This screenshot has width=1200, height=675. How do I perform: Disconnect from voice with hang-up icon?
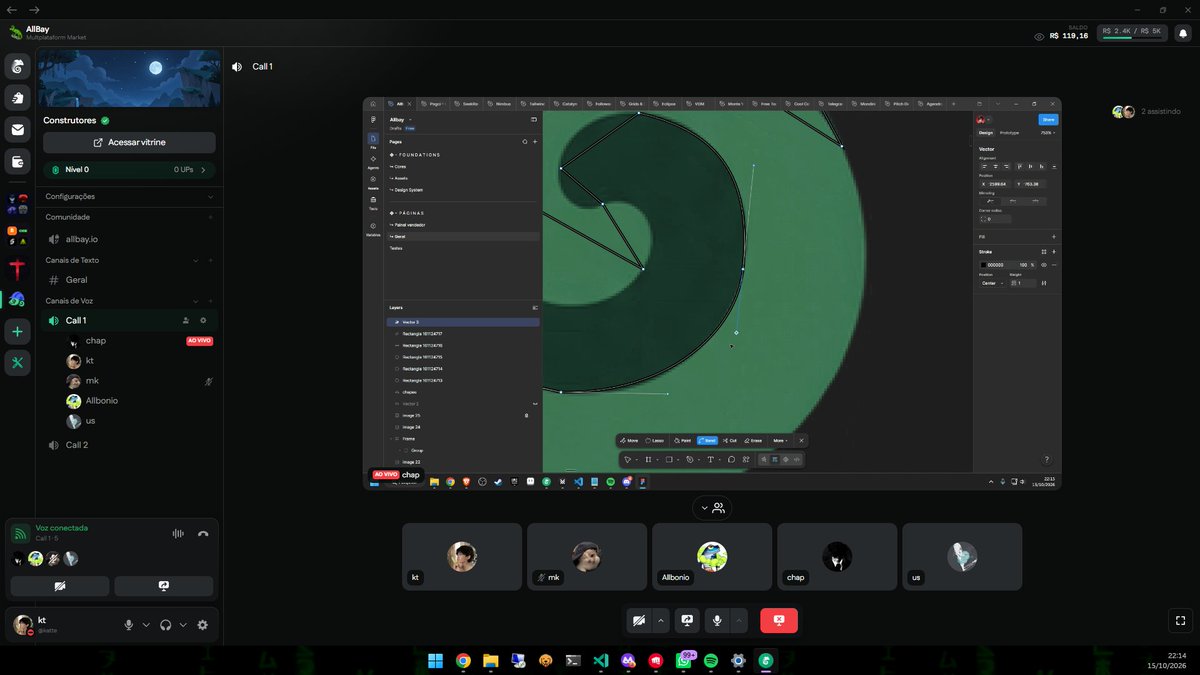click(x=203, y=533)
